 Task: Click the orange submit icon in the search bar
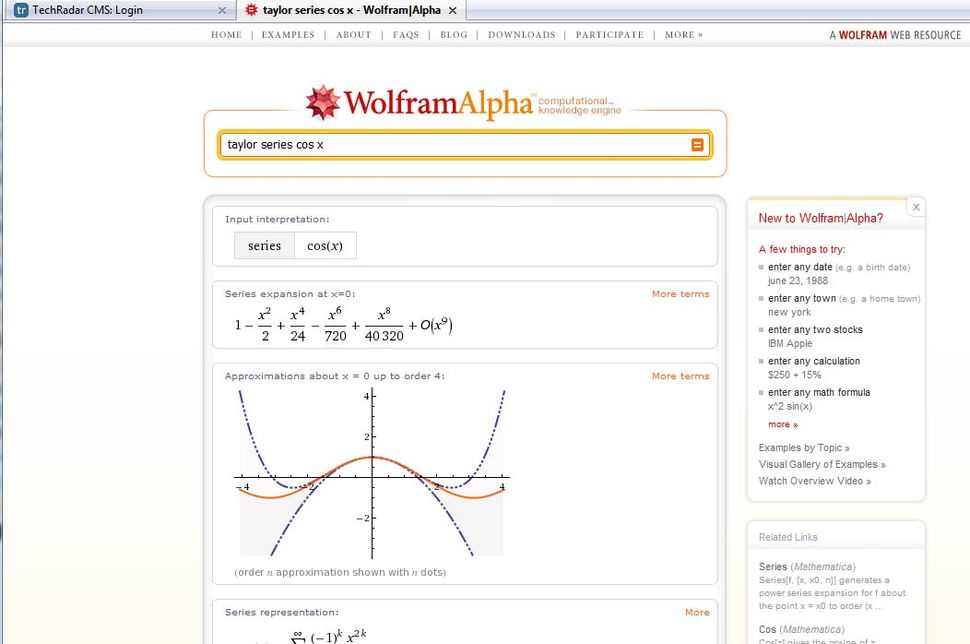click(697, 144)
